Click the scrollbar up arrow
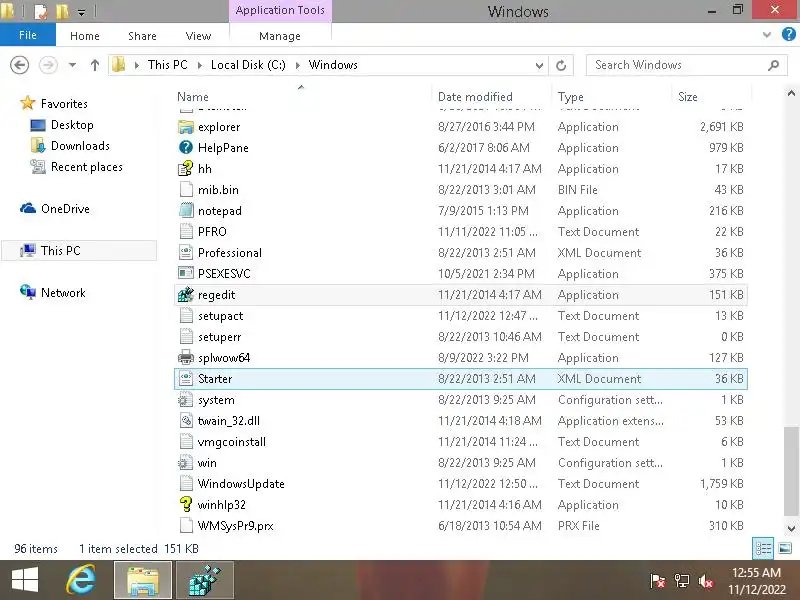The height and width of the screenshot is (600, 800). click(791, 93)
